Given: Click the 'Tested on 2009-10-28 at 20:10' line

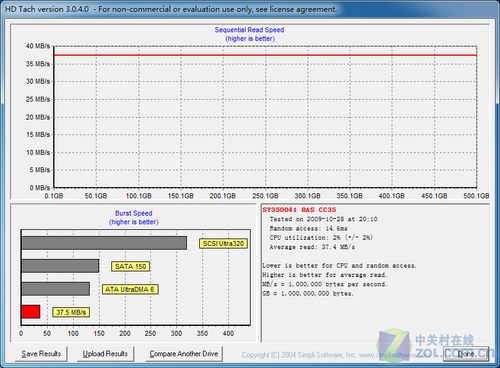Looking at the screenshot, I should (324, 219).
